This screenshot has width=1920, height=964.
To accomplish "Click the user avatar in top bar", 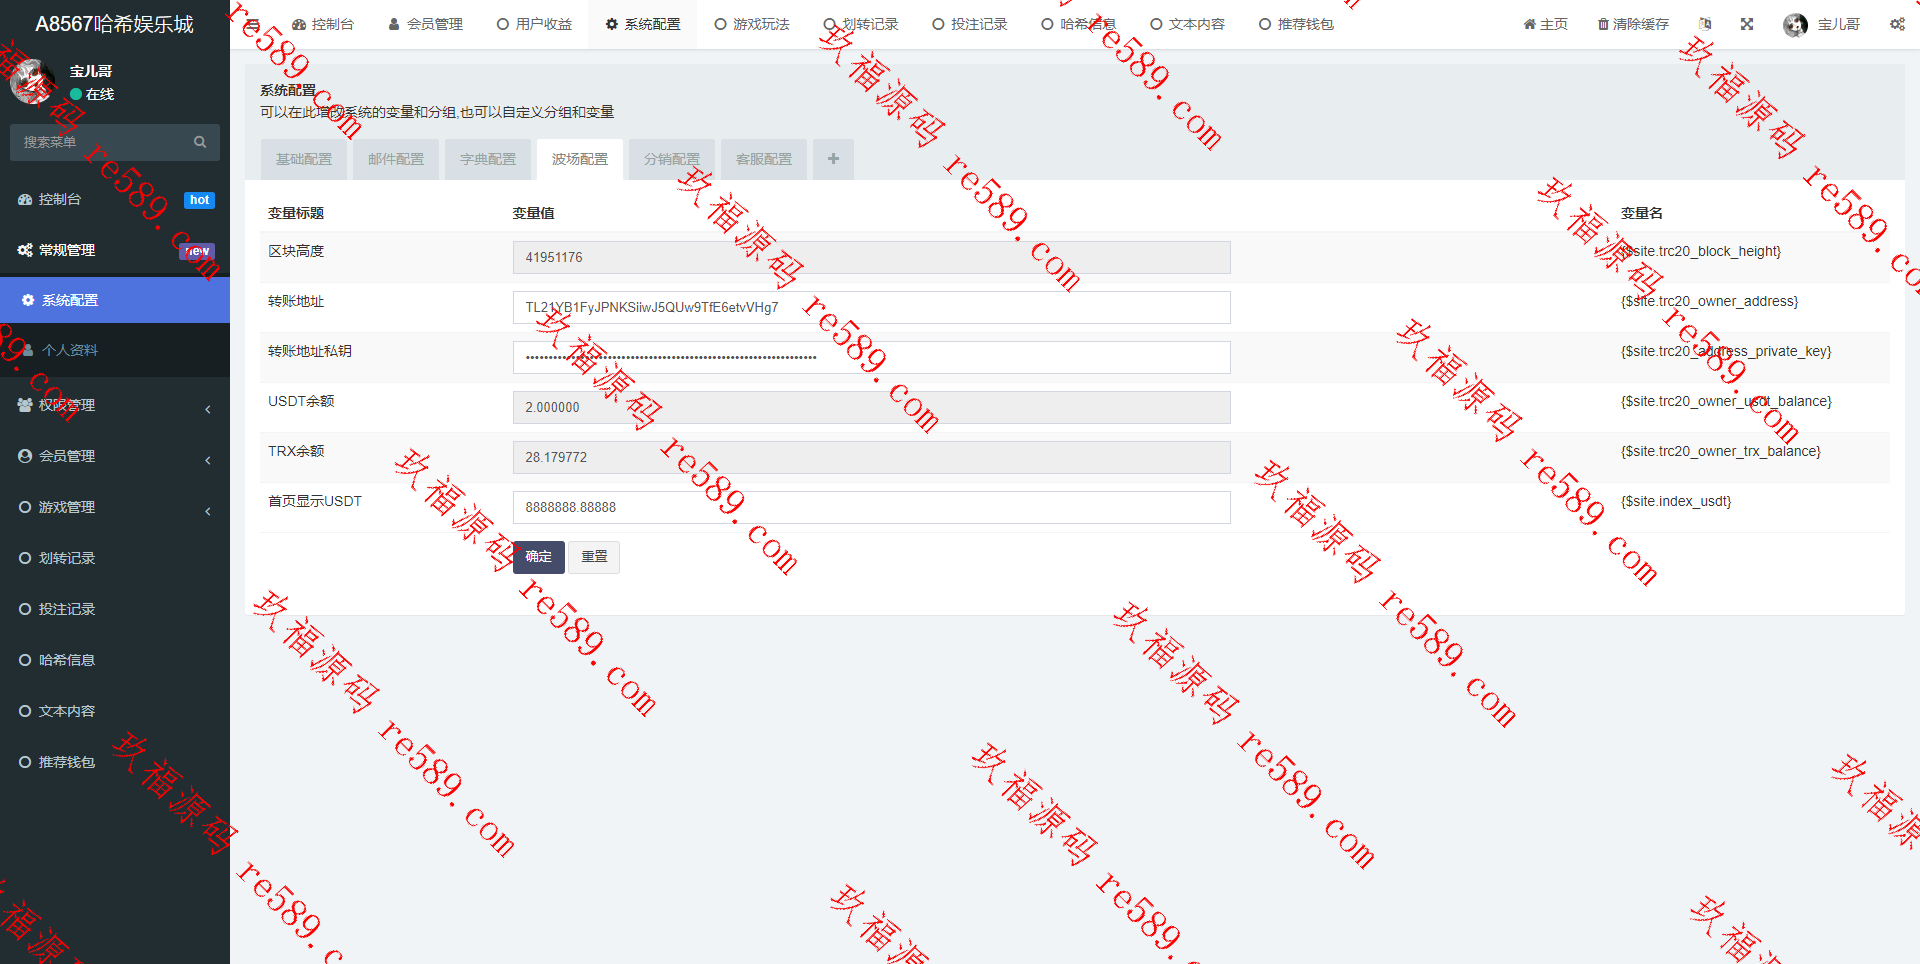I will pyautogui.click(x=1795, y=24).
